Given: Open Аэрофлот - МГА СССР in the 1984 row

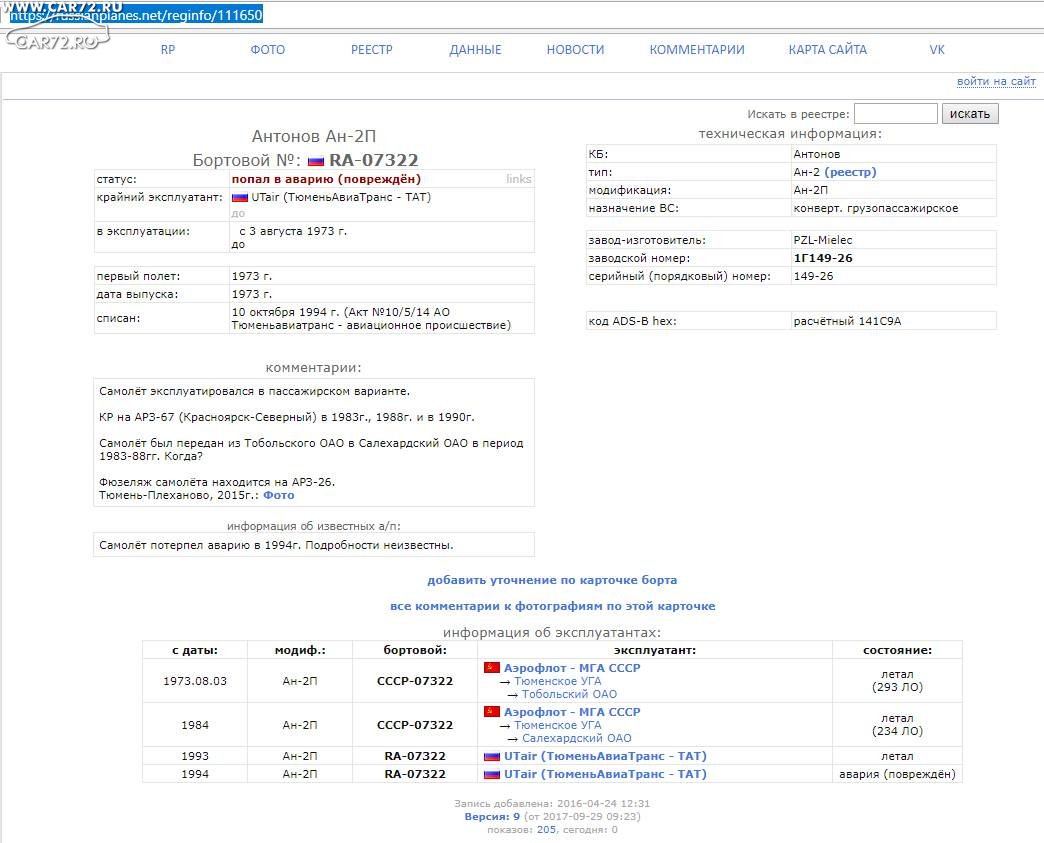Looking at the screenshot, I should coord(572,712).
